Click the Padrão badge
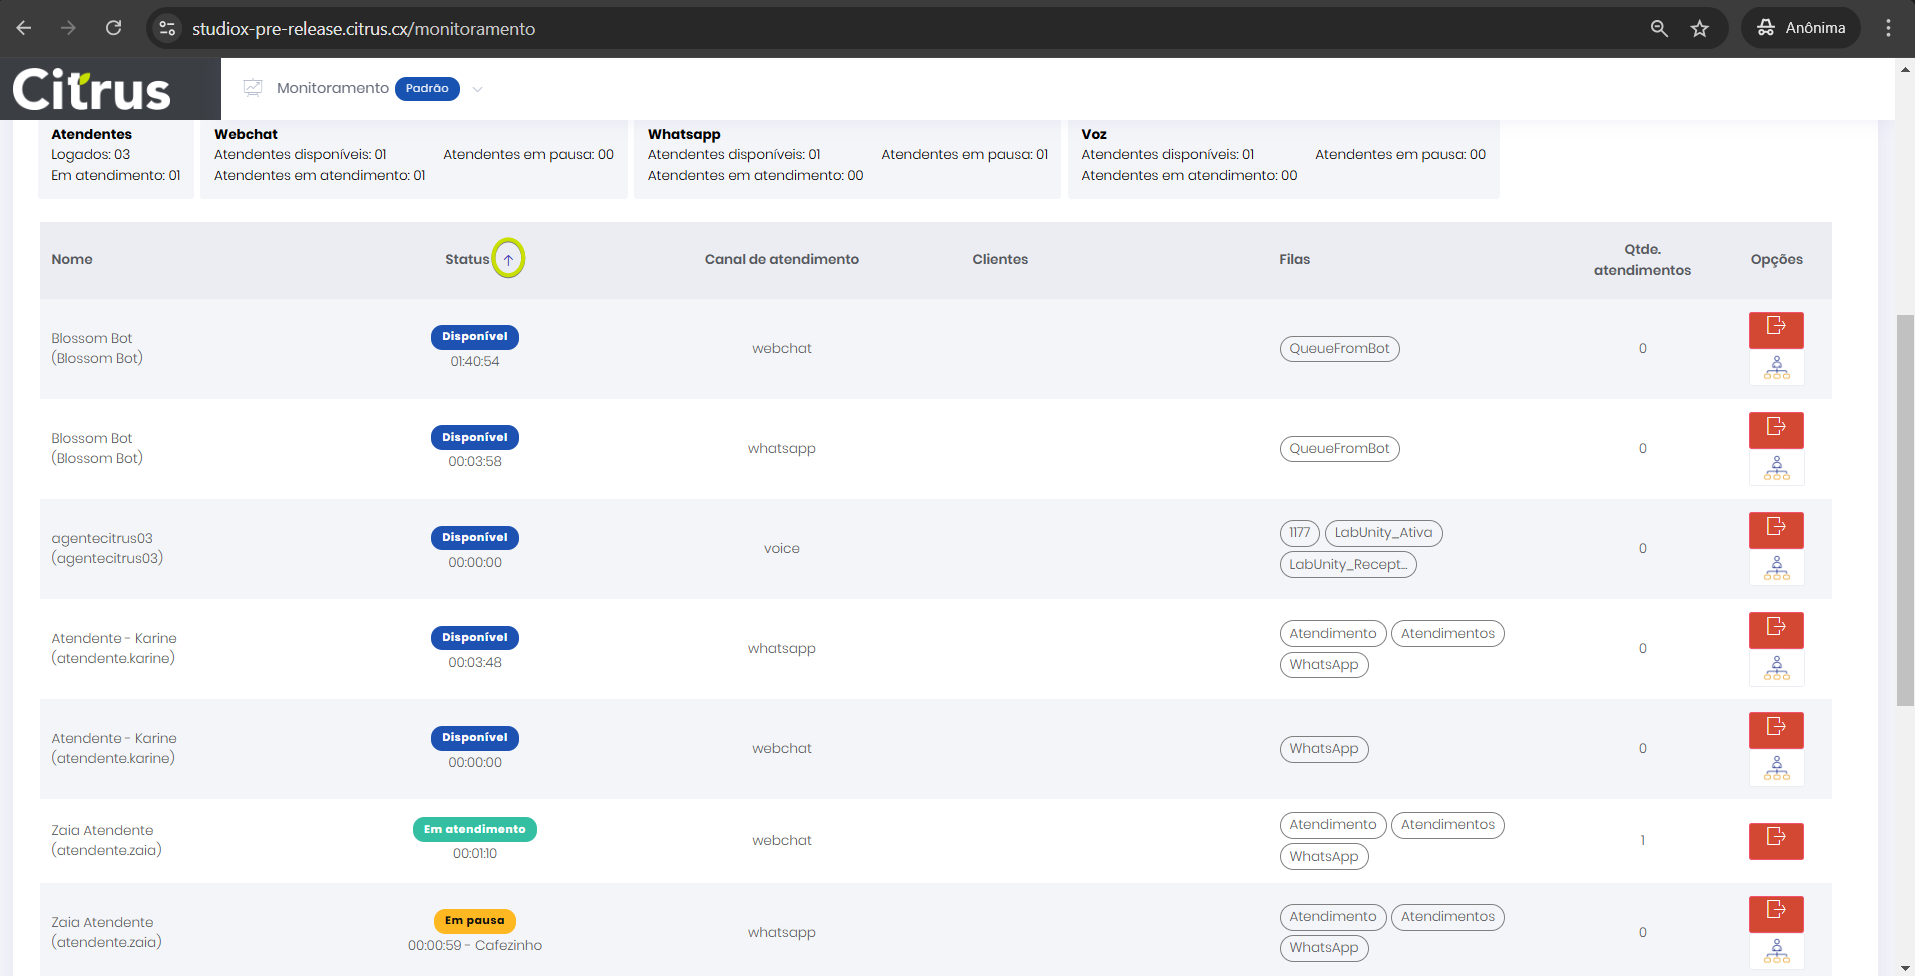Screen dimensions: 1915x976 pyautogui.click(x=427, y=88)
